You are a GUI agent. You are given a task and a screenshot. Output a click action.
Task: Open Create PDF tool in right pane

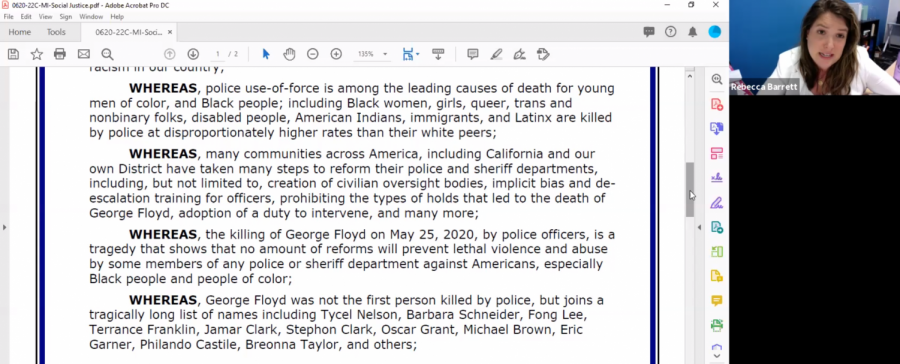pyautogui.click(x=716, y=104)
